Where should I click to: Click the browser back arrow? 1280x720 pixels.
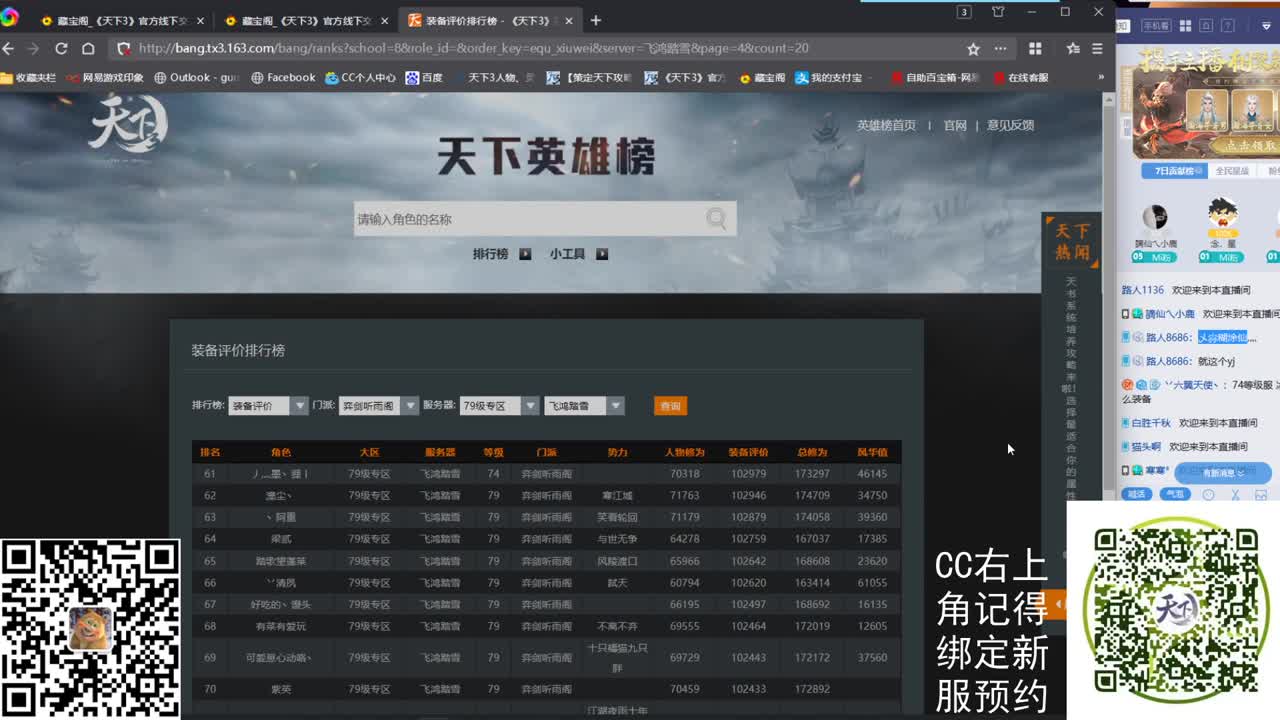tap(9, 47)
